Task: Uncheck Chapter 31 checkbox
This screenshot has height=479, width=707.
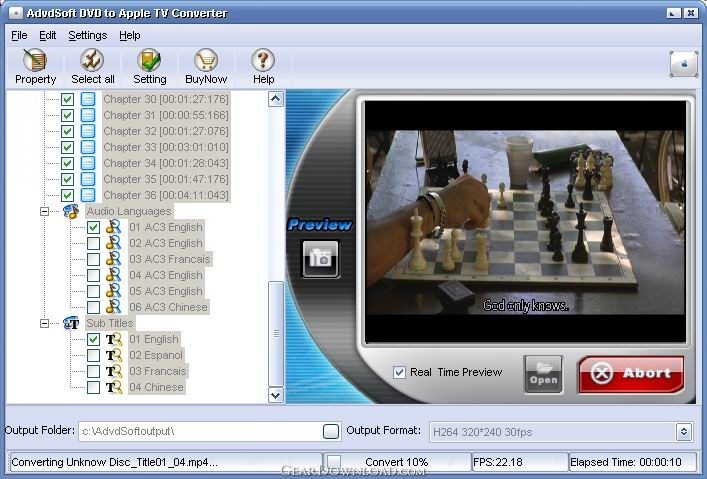Action: (67, 115)
